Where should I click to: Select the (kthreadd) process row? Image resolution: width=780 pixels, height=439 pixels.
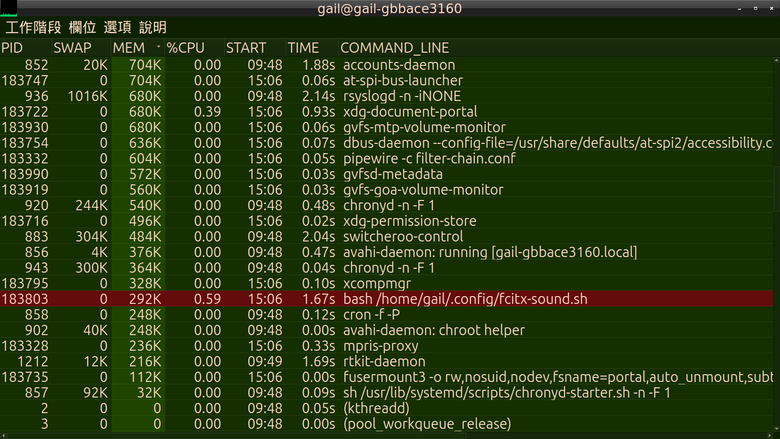click(x=387, y=408)
